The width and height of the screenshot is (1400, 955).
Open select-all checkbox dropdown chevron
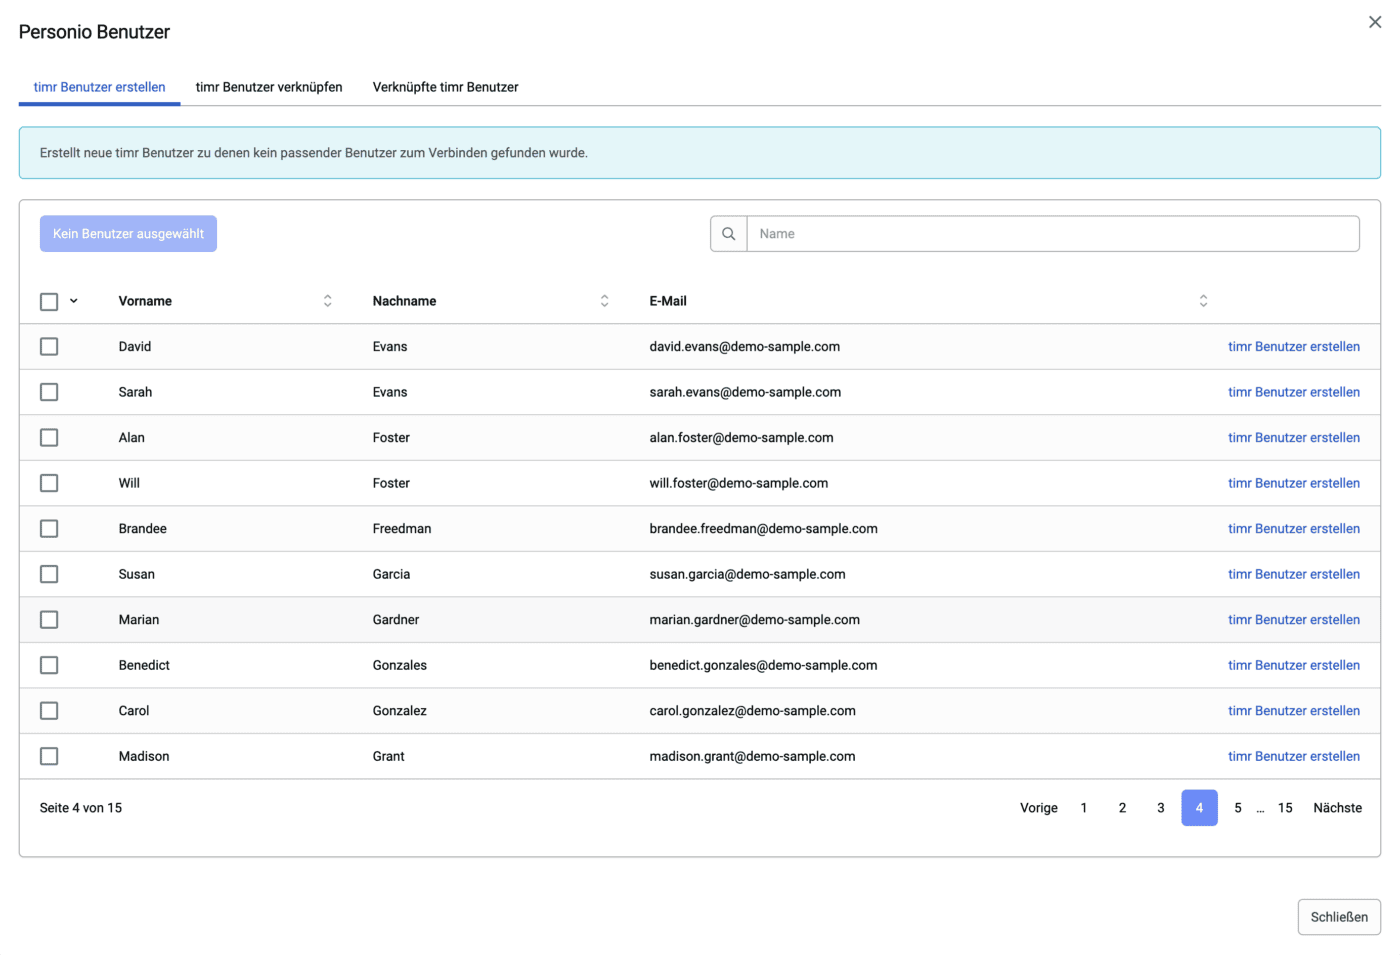coord(74,301)
